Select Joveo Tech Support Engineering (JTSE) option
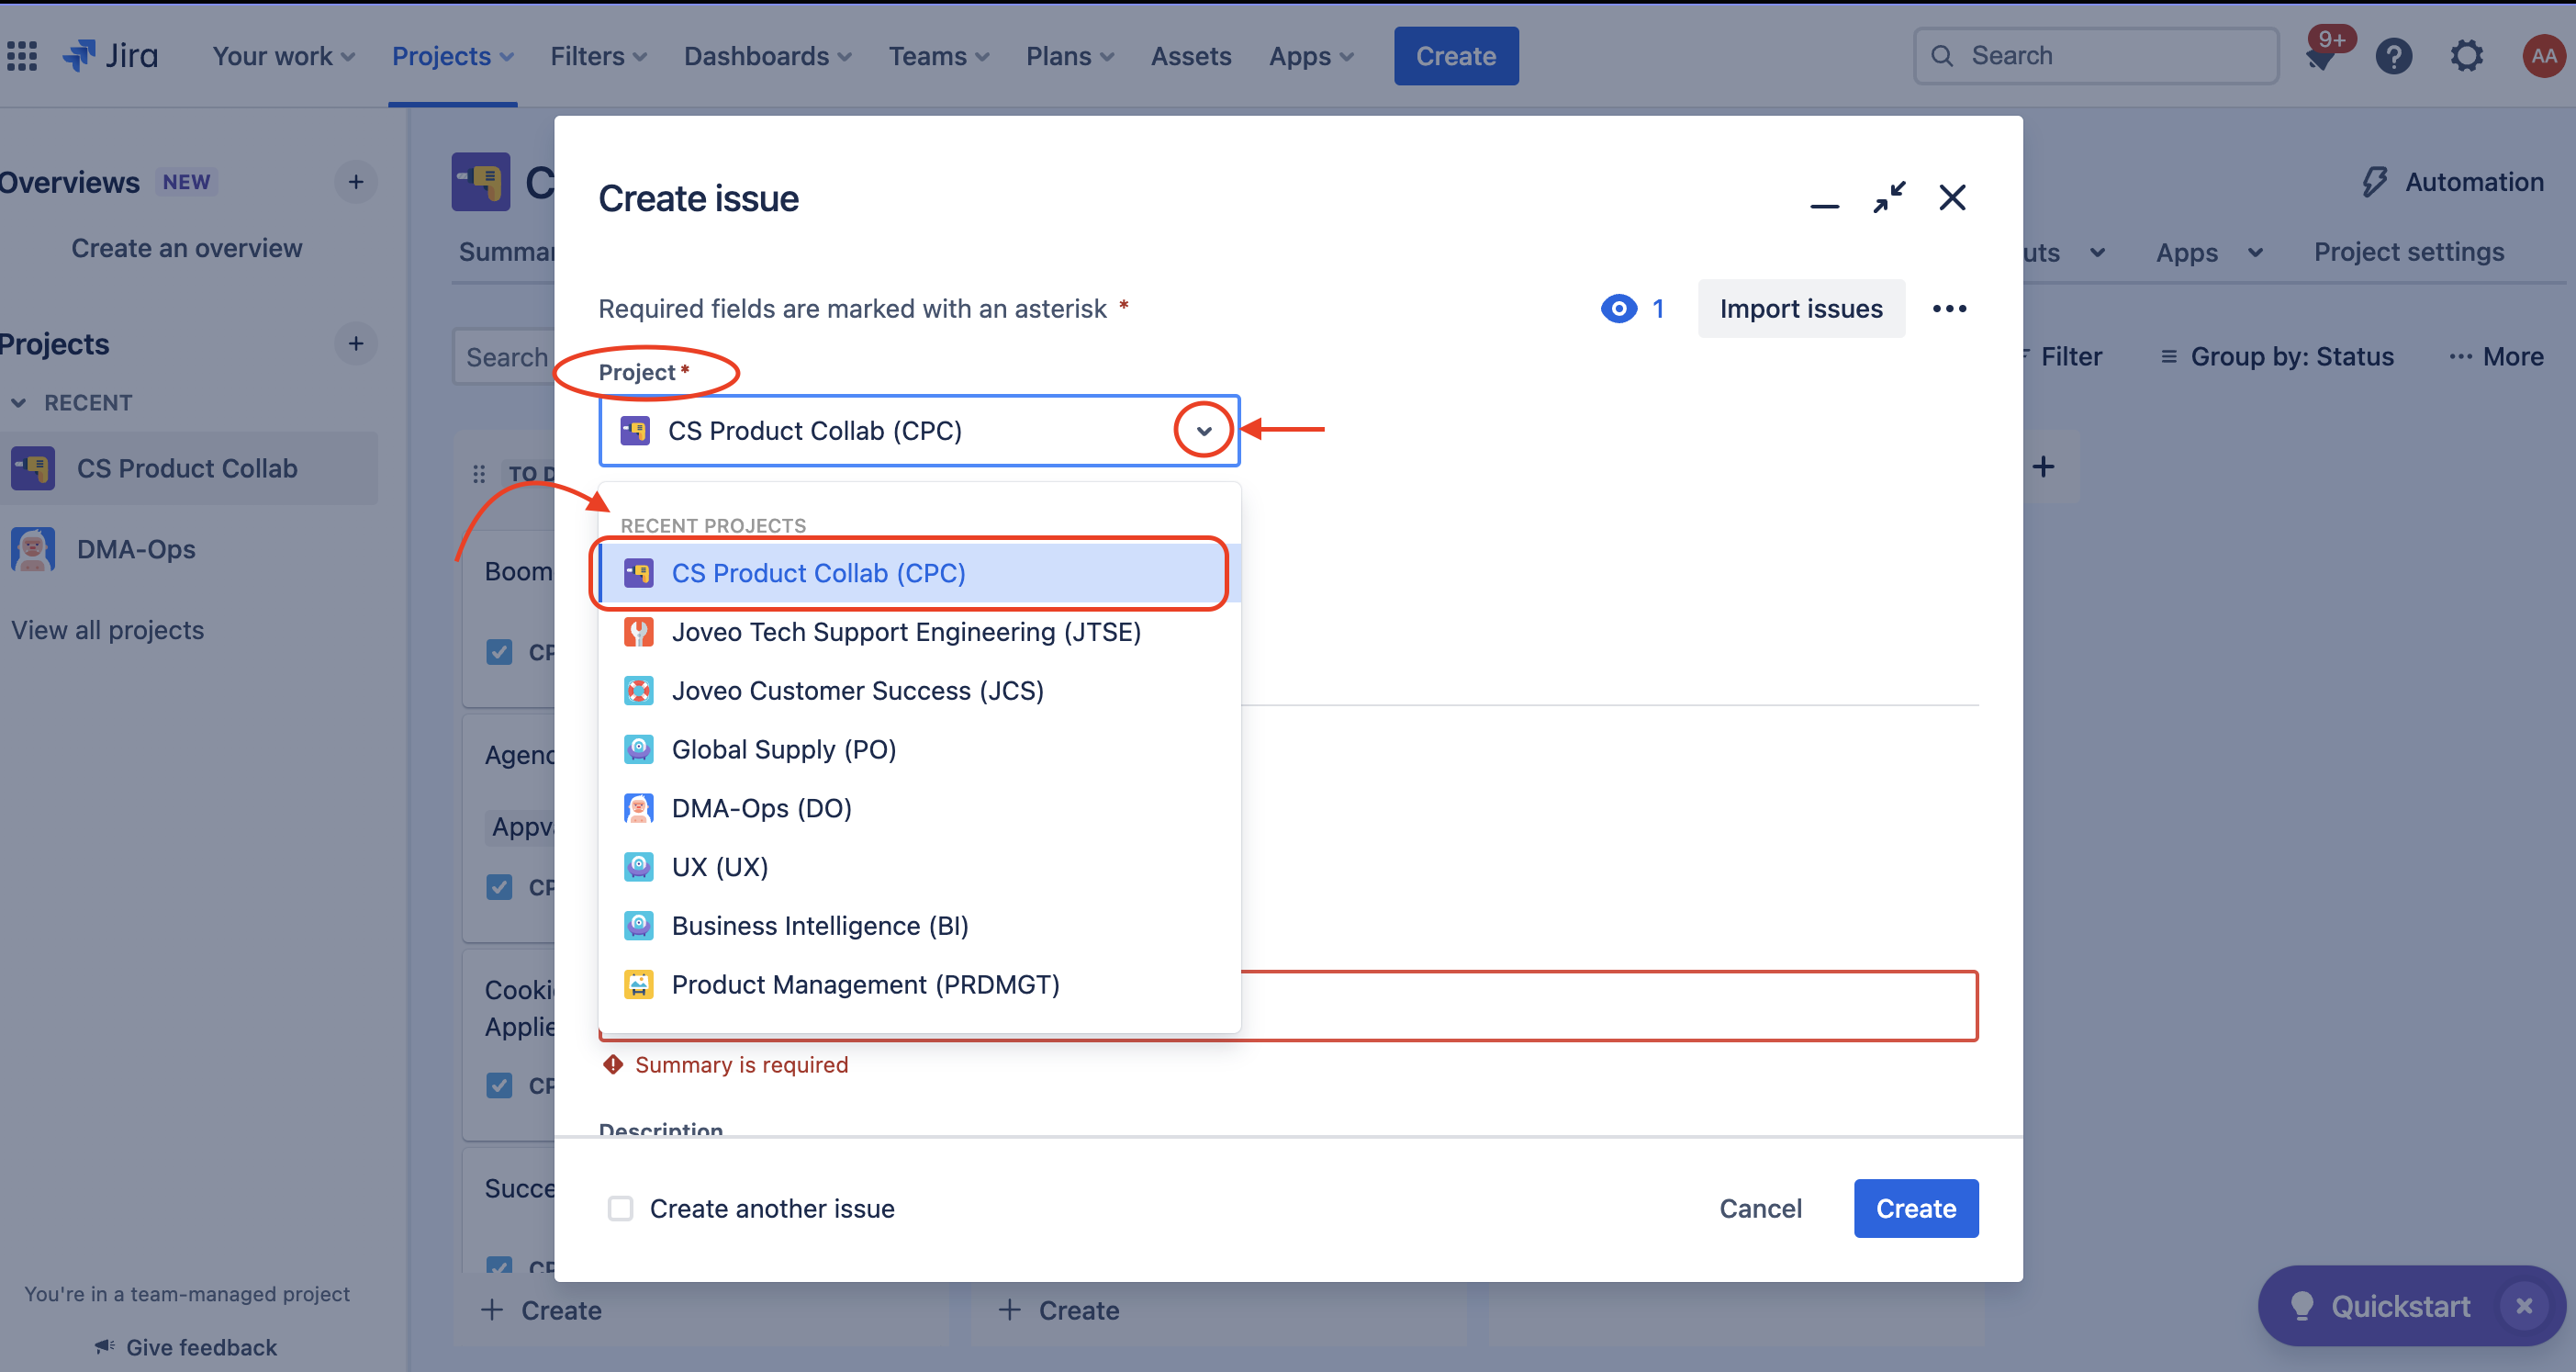The height and width of the screenshot is (1372, 2576). pyautogui.click(x=905, y=632)
